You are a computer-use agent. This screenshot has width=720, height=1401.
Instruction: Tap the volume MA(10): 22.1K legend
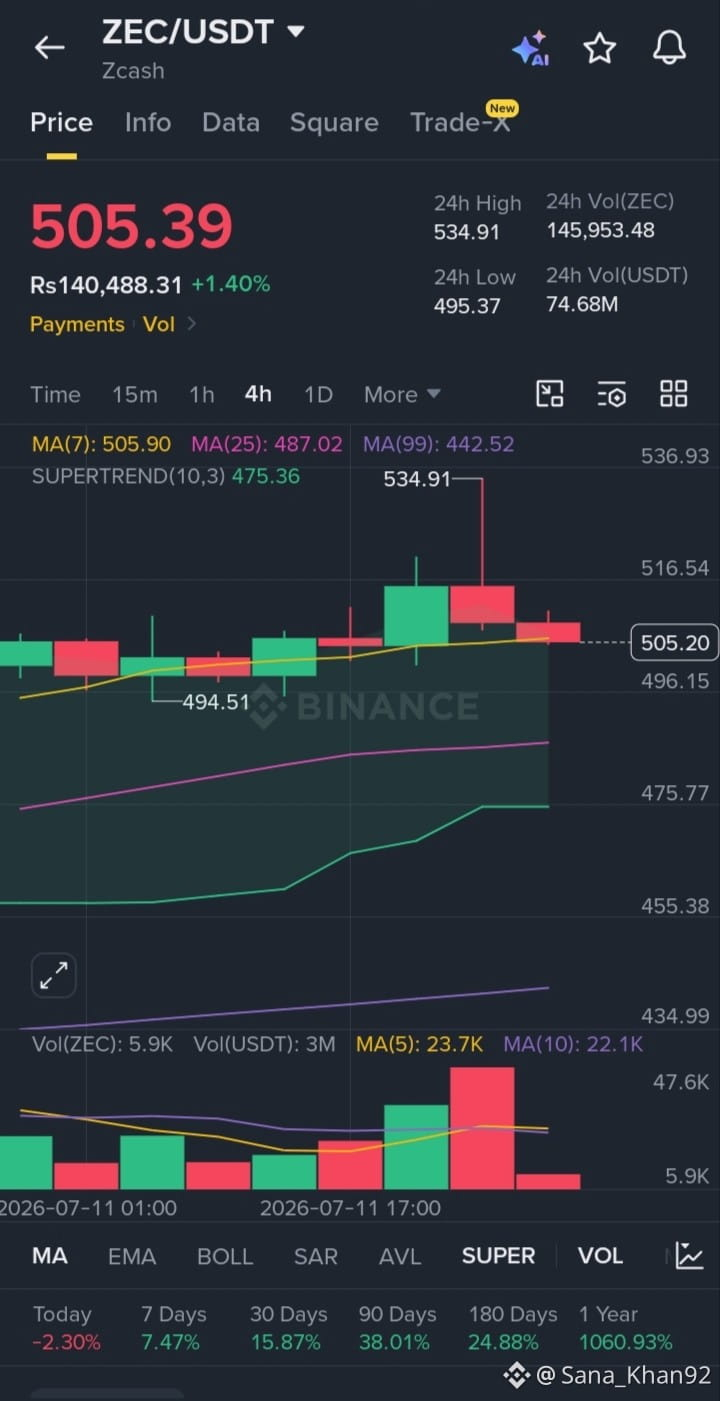pos(573,1045)
